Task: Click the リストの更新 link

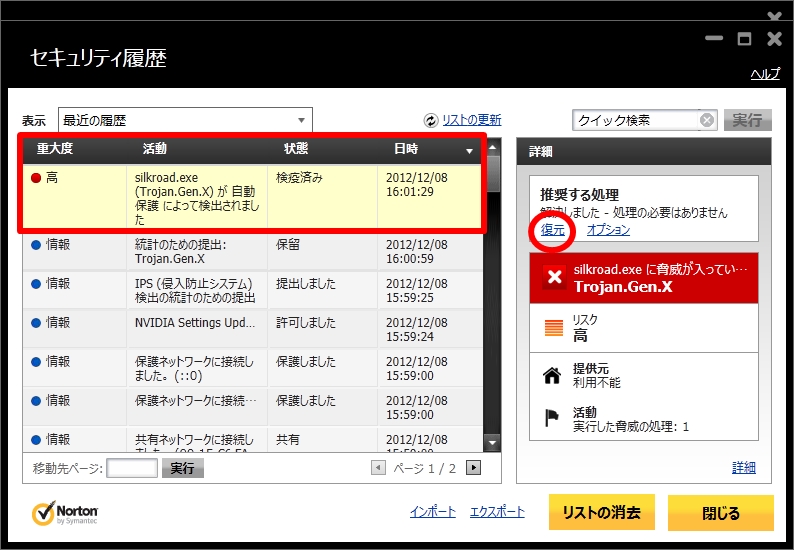Action: pyautogui.click(x=472, y=120)
